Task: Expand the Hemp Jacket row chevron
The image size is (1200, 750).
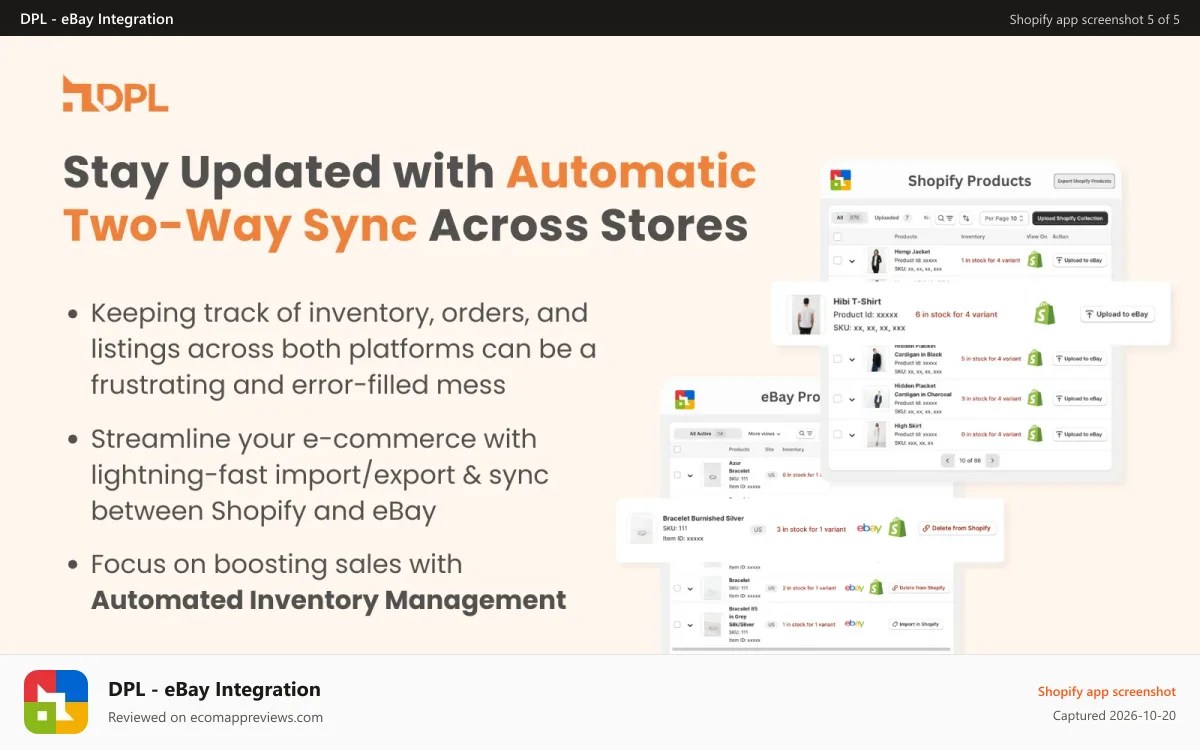Action: (852, 261)
